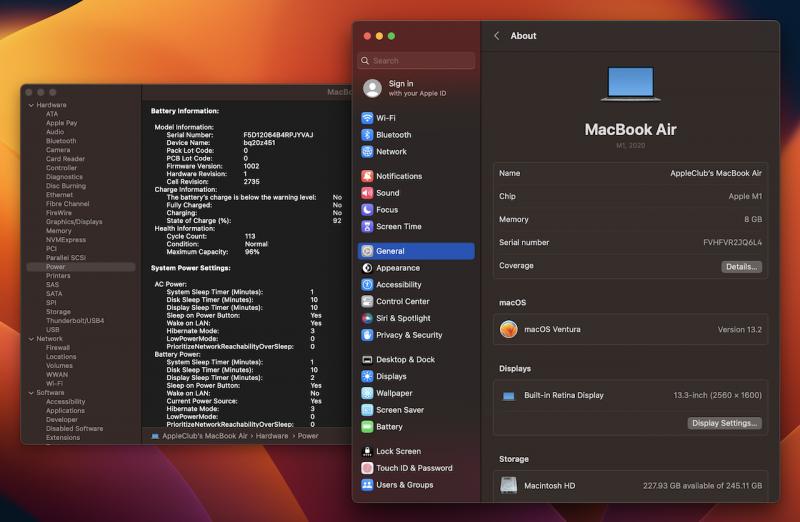The height and width of the screenshot is (522, 800).
Task: Select Thunderbolt/USB4 in hardware list
Action: pyautogui.click(x=74, y=321)
